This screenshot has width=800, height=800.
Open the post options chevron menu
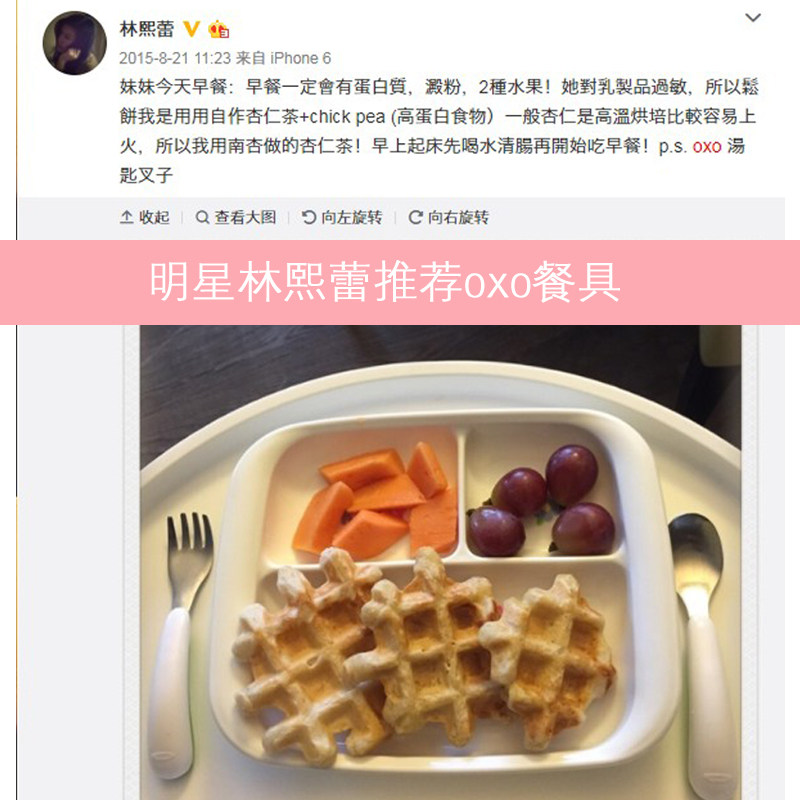pyautogui.click(x=753, y=18)
